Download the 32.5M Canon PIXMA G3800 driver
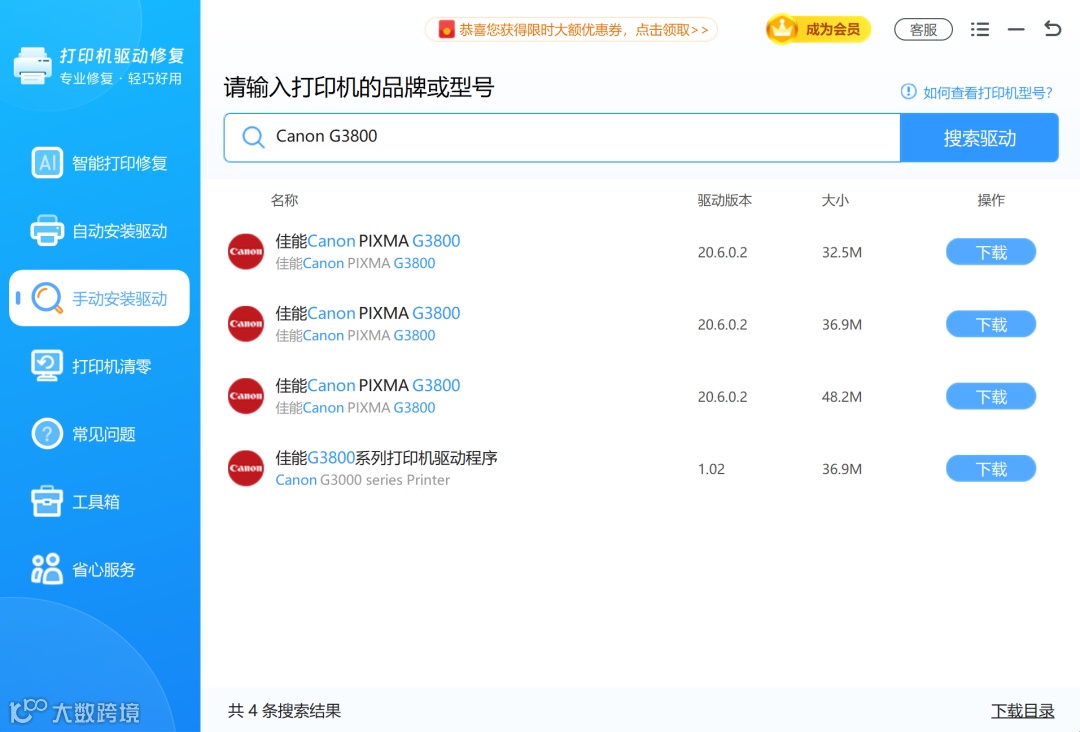This screenshot has width=1080, height=732. [990, 252]
